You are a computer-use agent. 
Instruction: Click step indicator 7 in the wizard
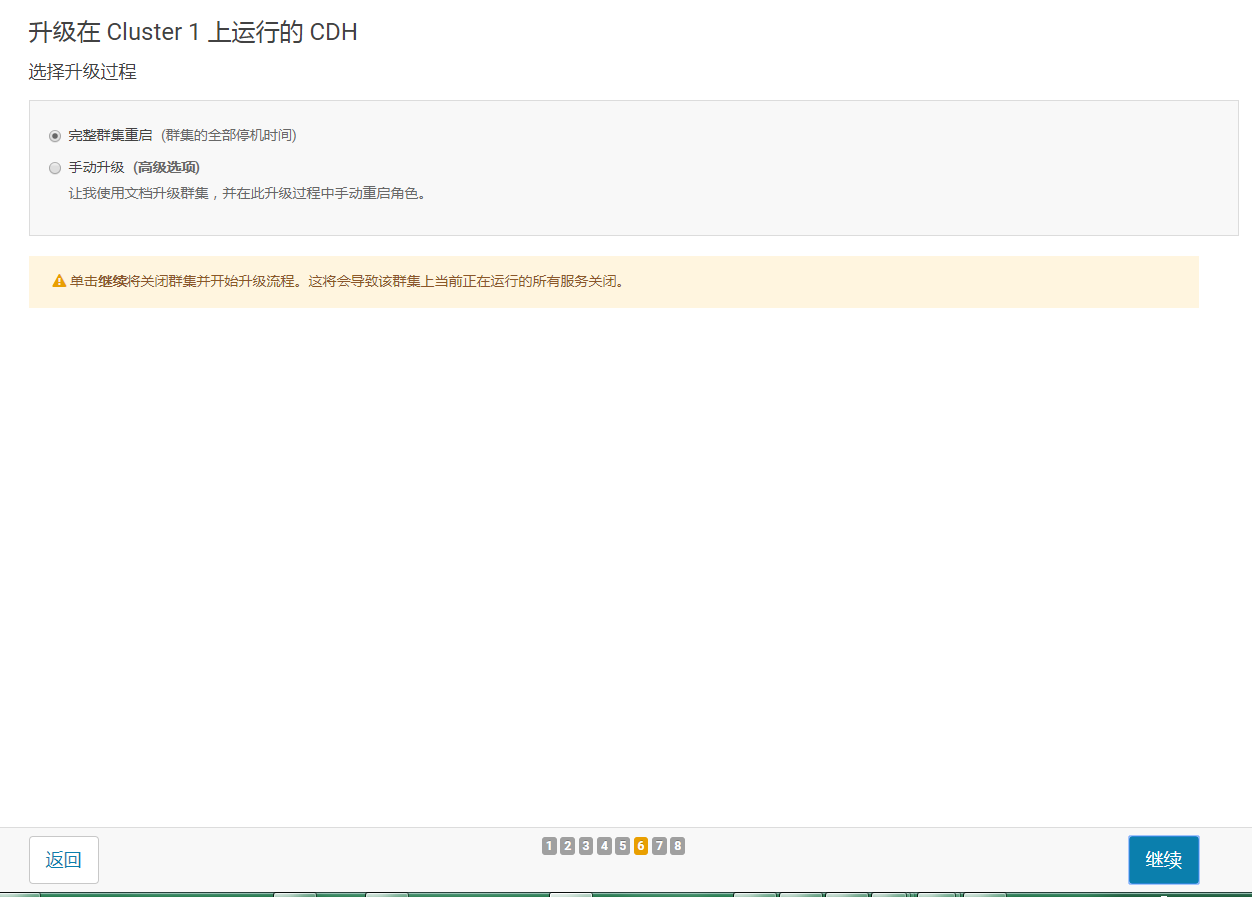click(659, 845)
